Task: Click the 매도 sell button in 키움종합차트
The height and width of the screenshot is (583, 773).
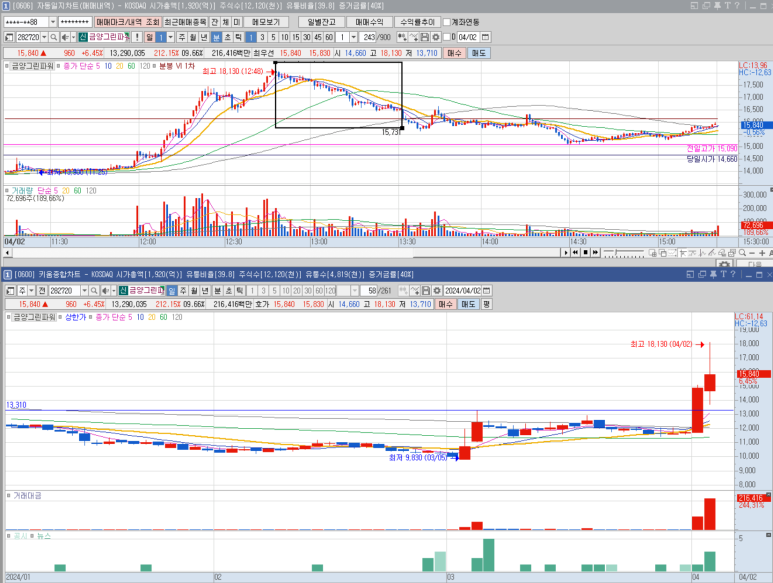Action: click(468, 305)
